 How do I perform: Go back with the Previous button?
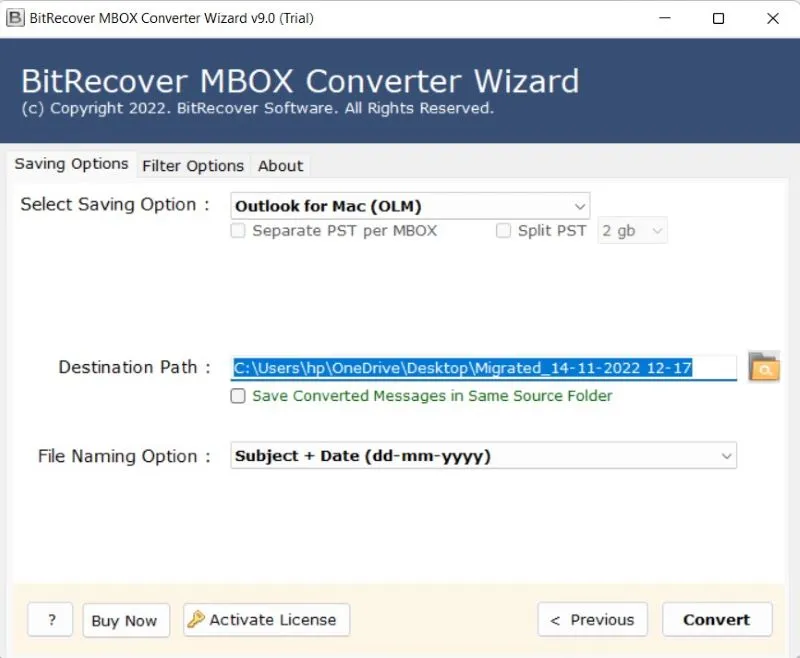click(x=592, y=620)
